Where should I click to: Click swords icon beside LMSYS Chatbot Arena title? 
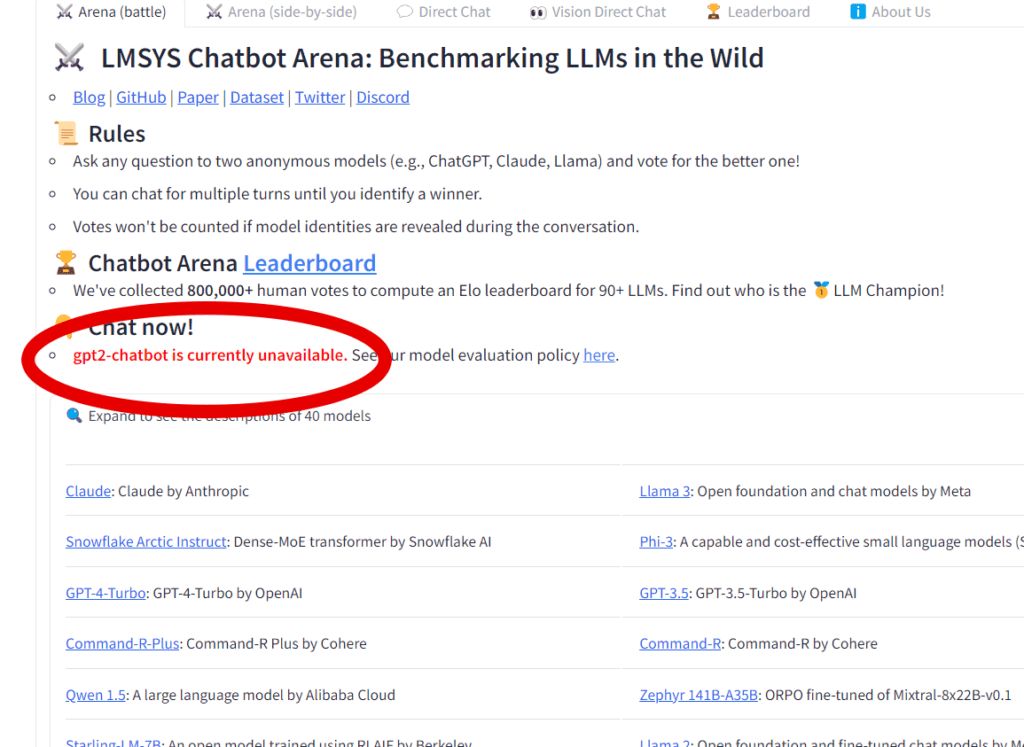pyautogui.click(x=69, y=57)
